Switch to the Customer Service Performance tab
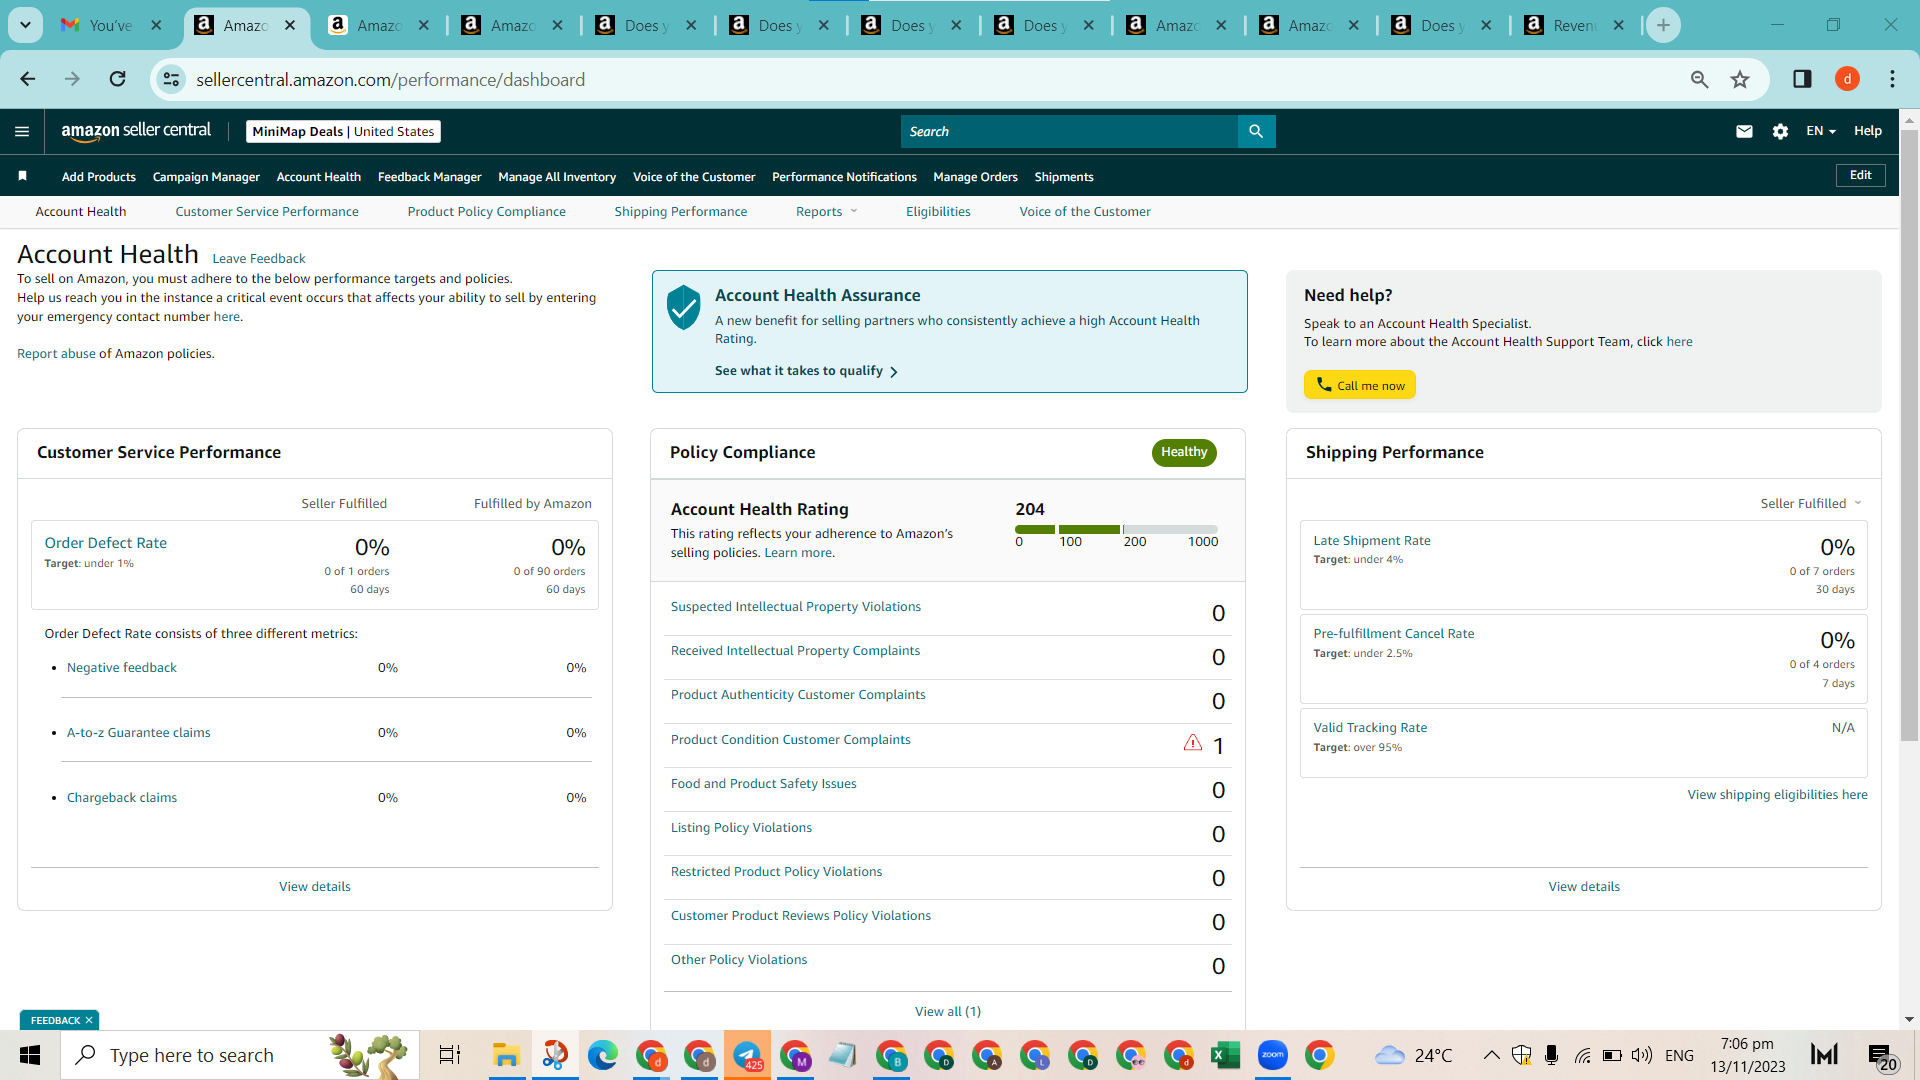The width and height of the screenshot is (1920, 1080). click(267, 211)
